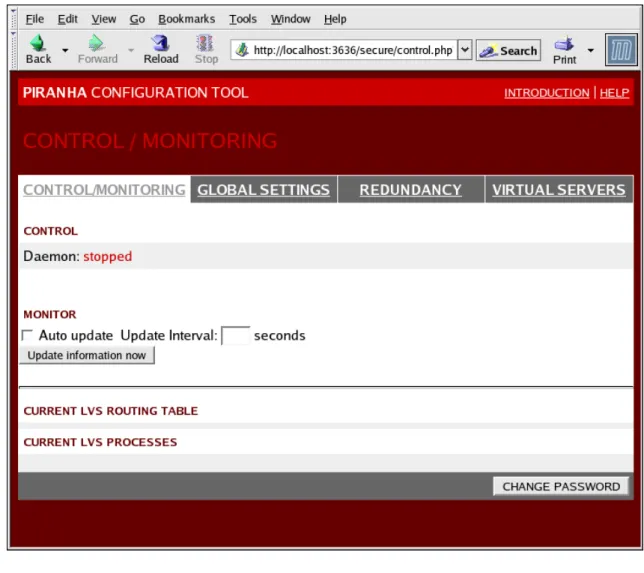Switch to the GLOBAL SETTINGS tab
This screenshot has height=573, width=644.
click(264, 190)
